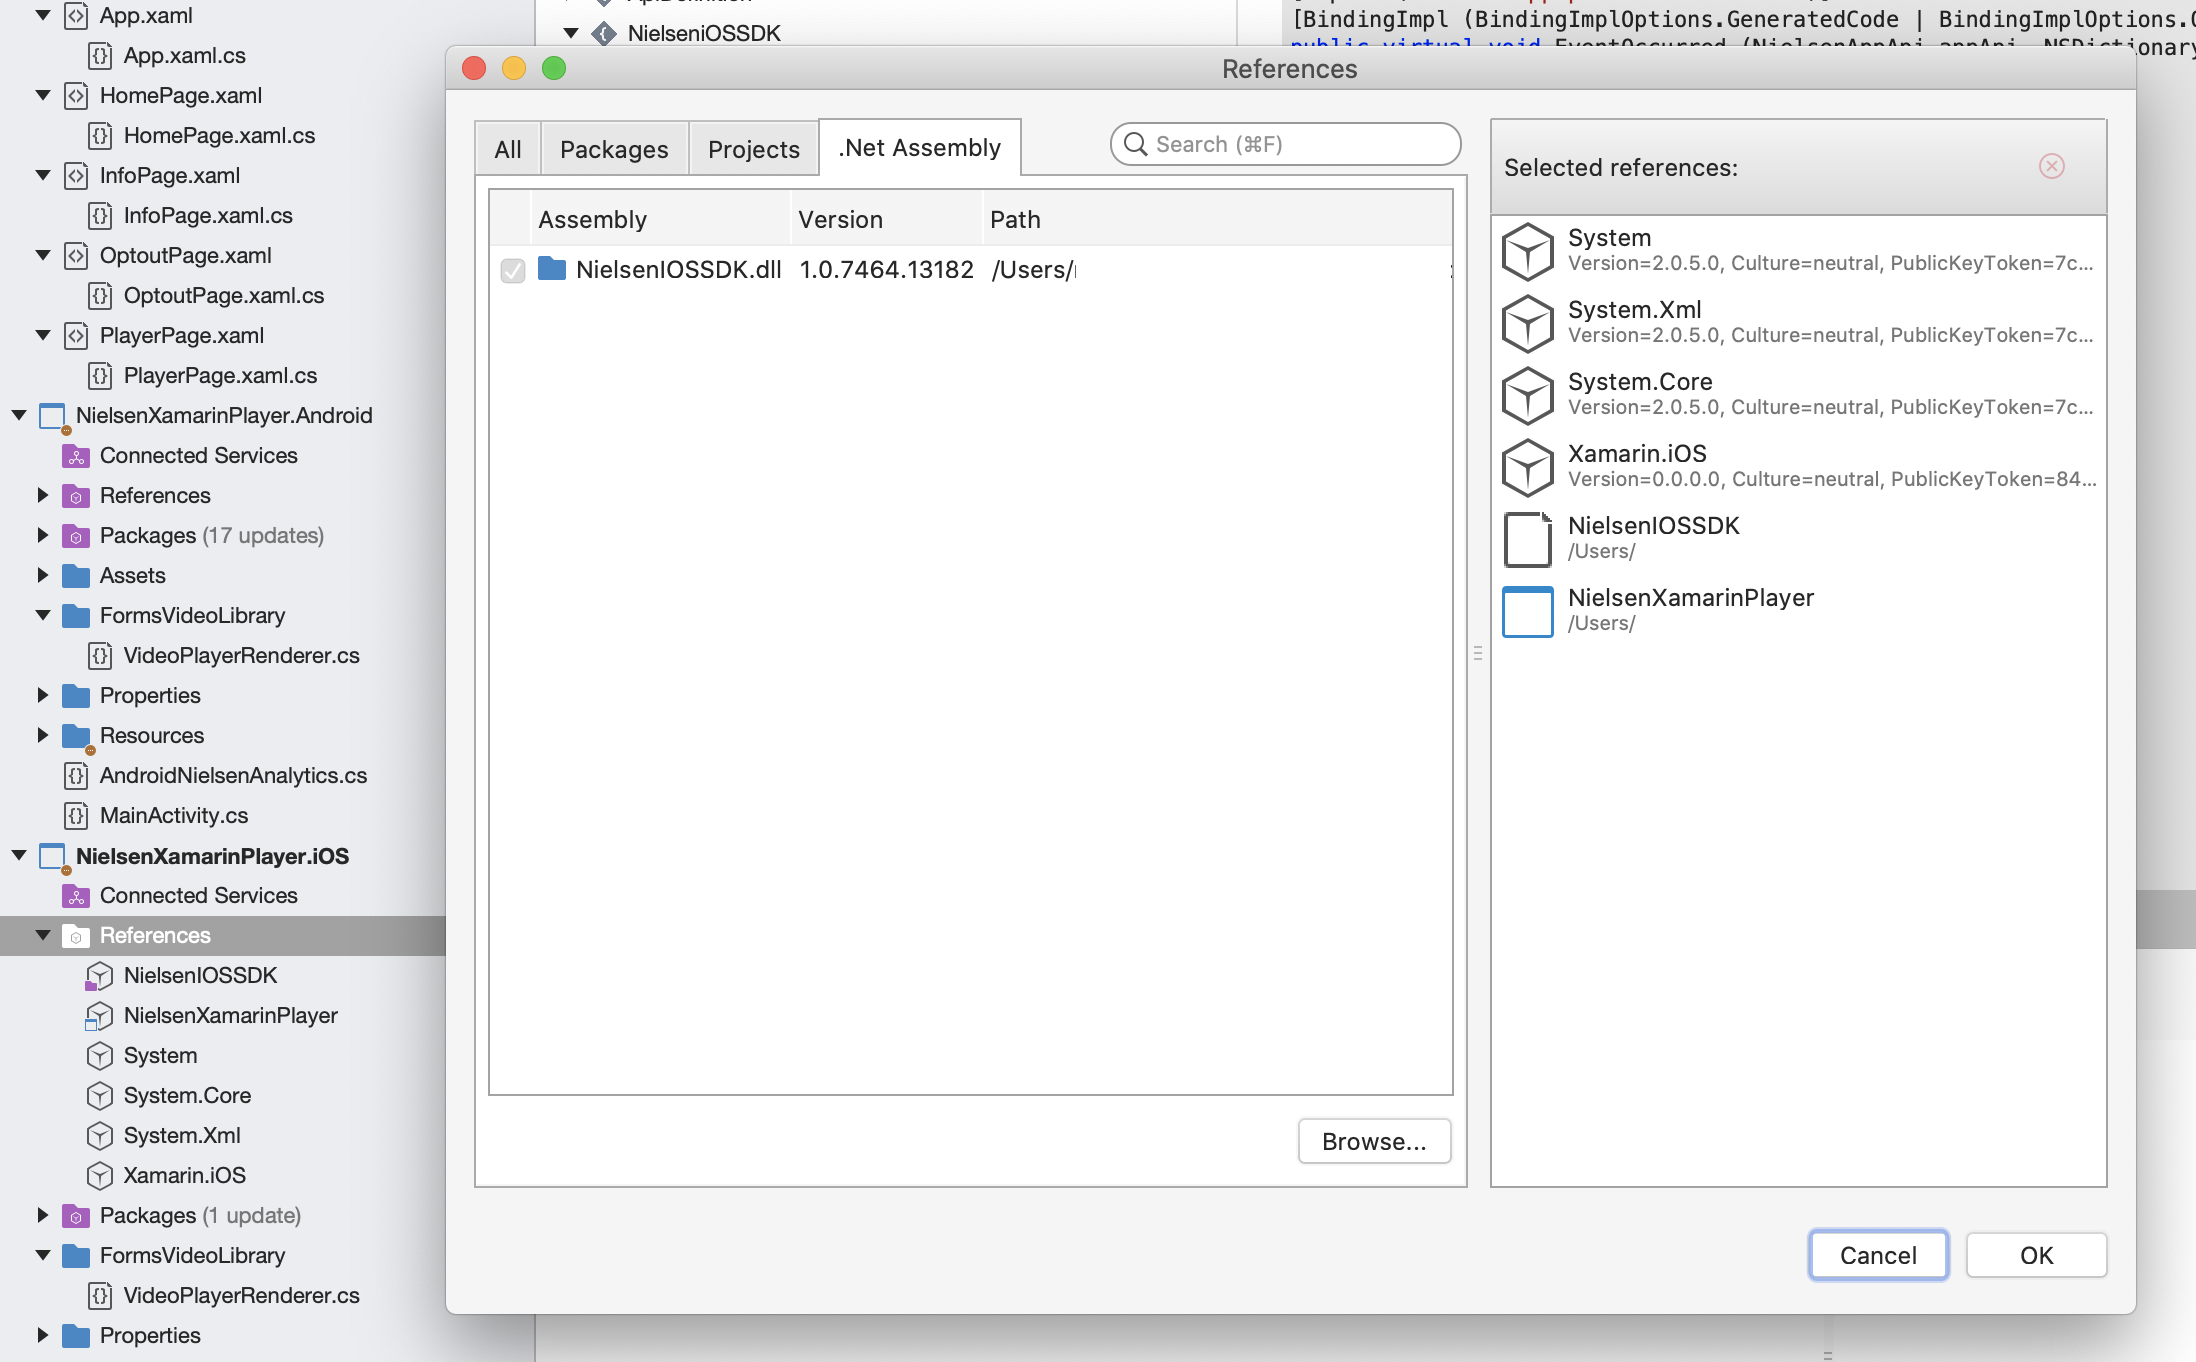Screen dimensions: 2196x1362
Task: Collapse the NielsenXamarinPlayer.iOS project
Action: pos(19,855)
